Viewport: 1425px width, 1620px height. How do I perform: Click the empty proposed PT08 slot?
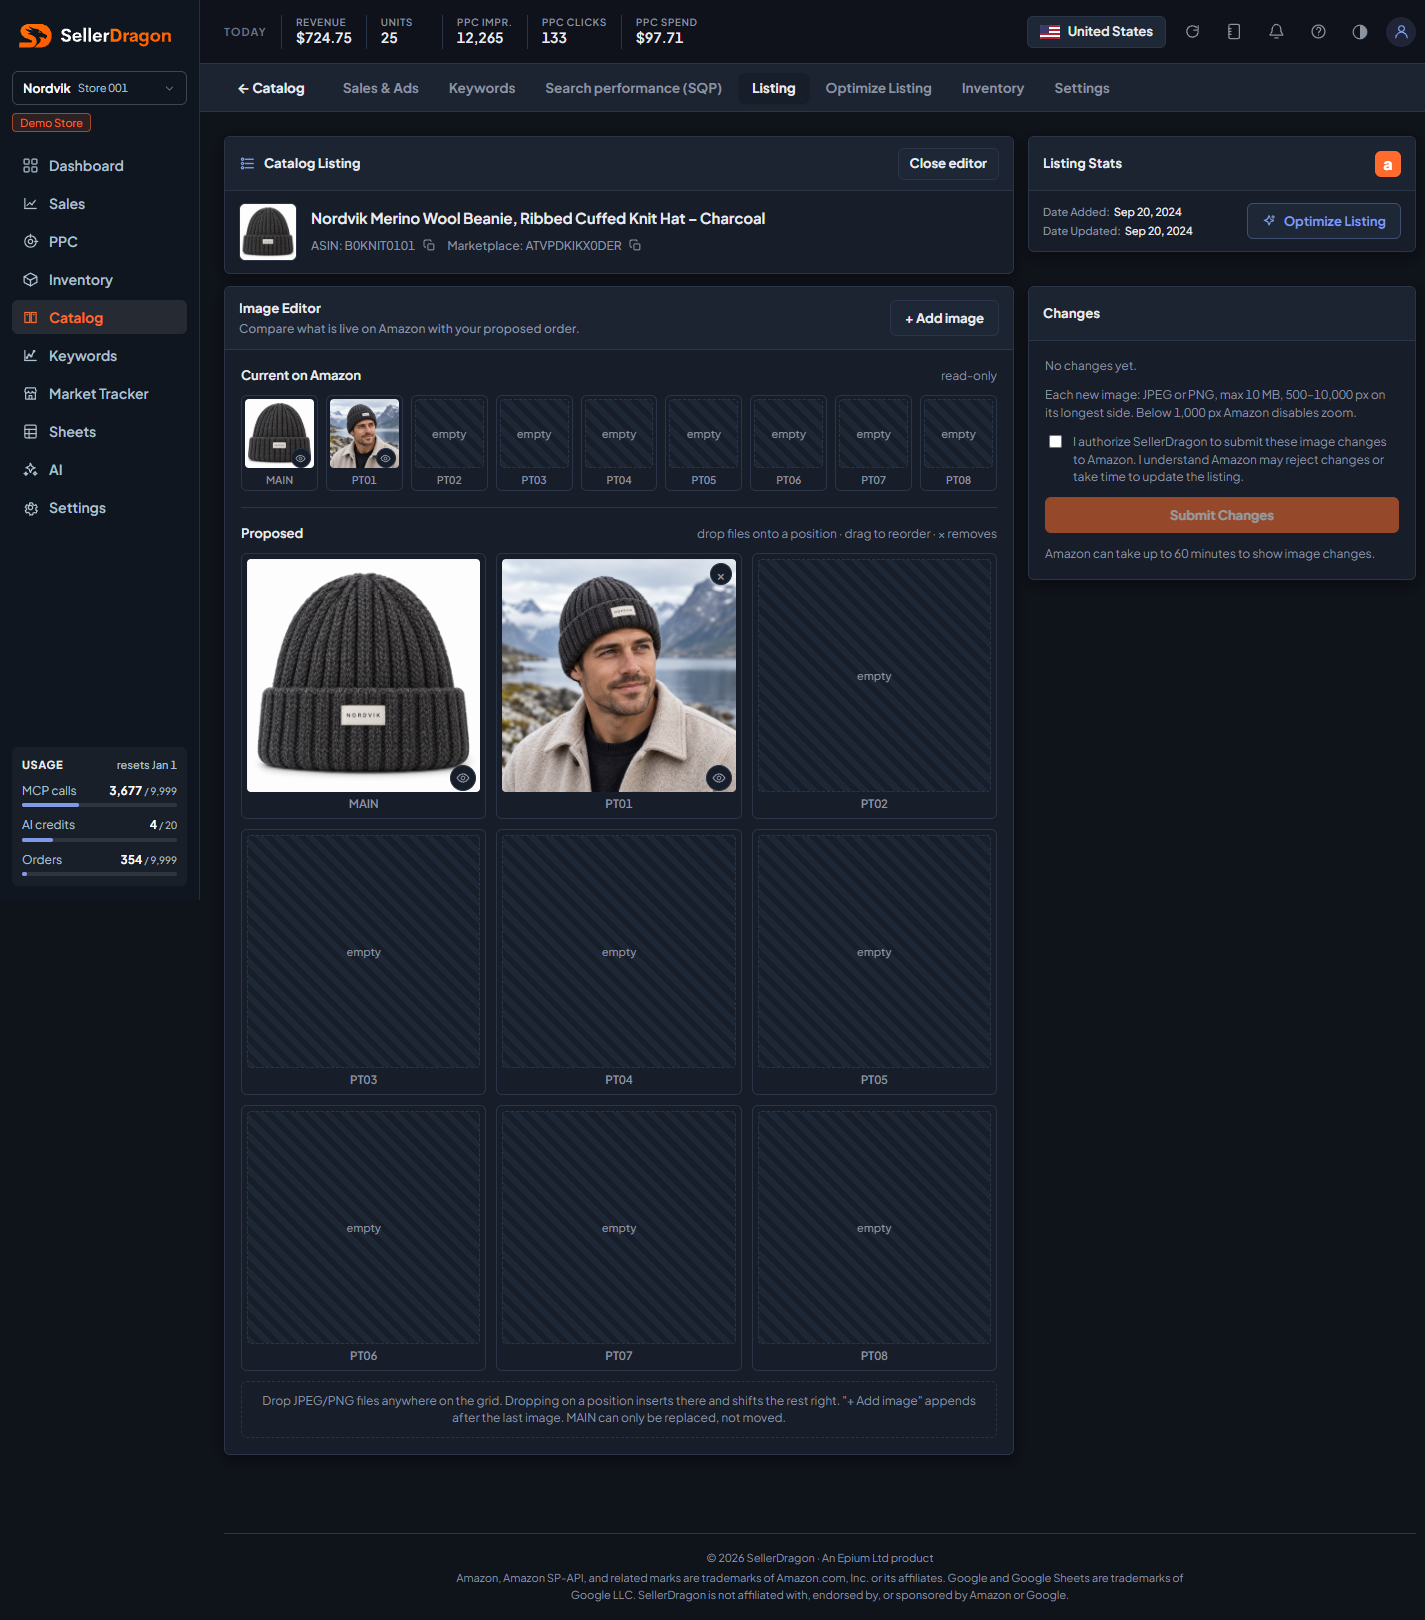point(874,1227)
